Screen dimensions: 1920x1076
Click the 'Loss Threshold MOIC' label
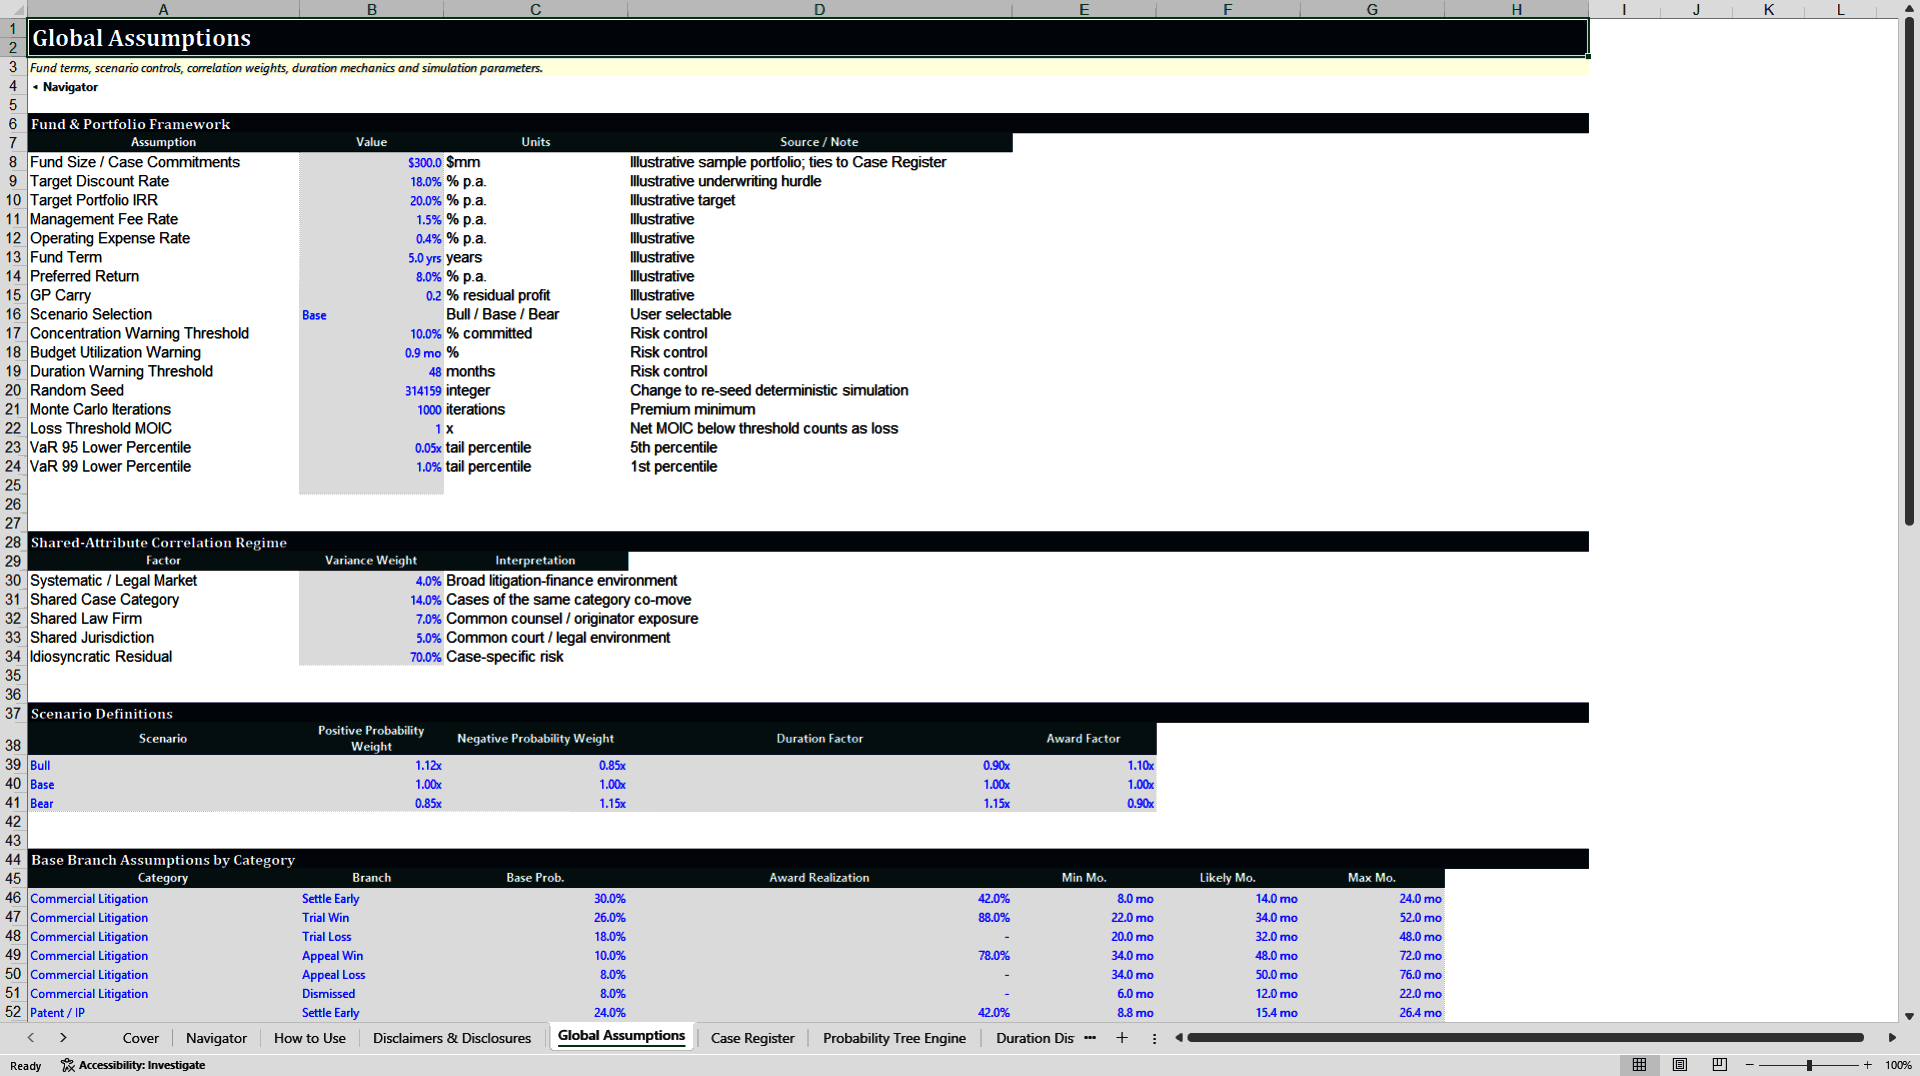[x=101, y=428]
